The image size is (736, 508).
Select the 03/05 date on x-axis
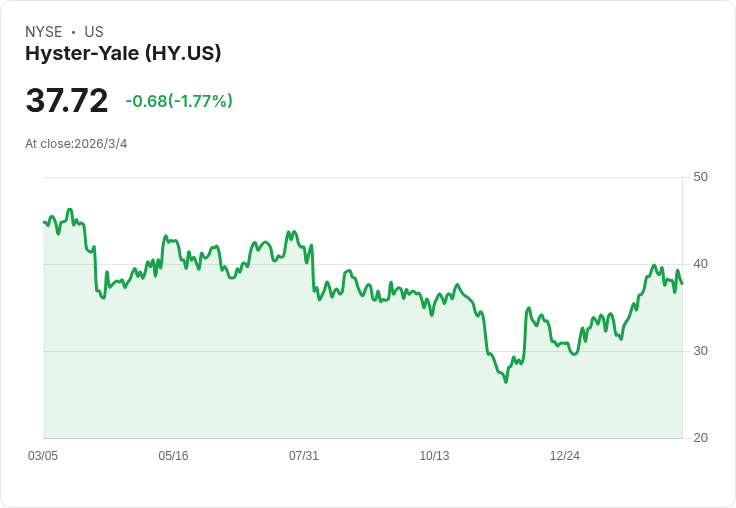point(43,456)
